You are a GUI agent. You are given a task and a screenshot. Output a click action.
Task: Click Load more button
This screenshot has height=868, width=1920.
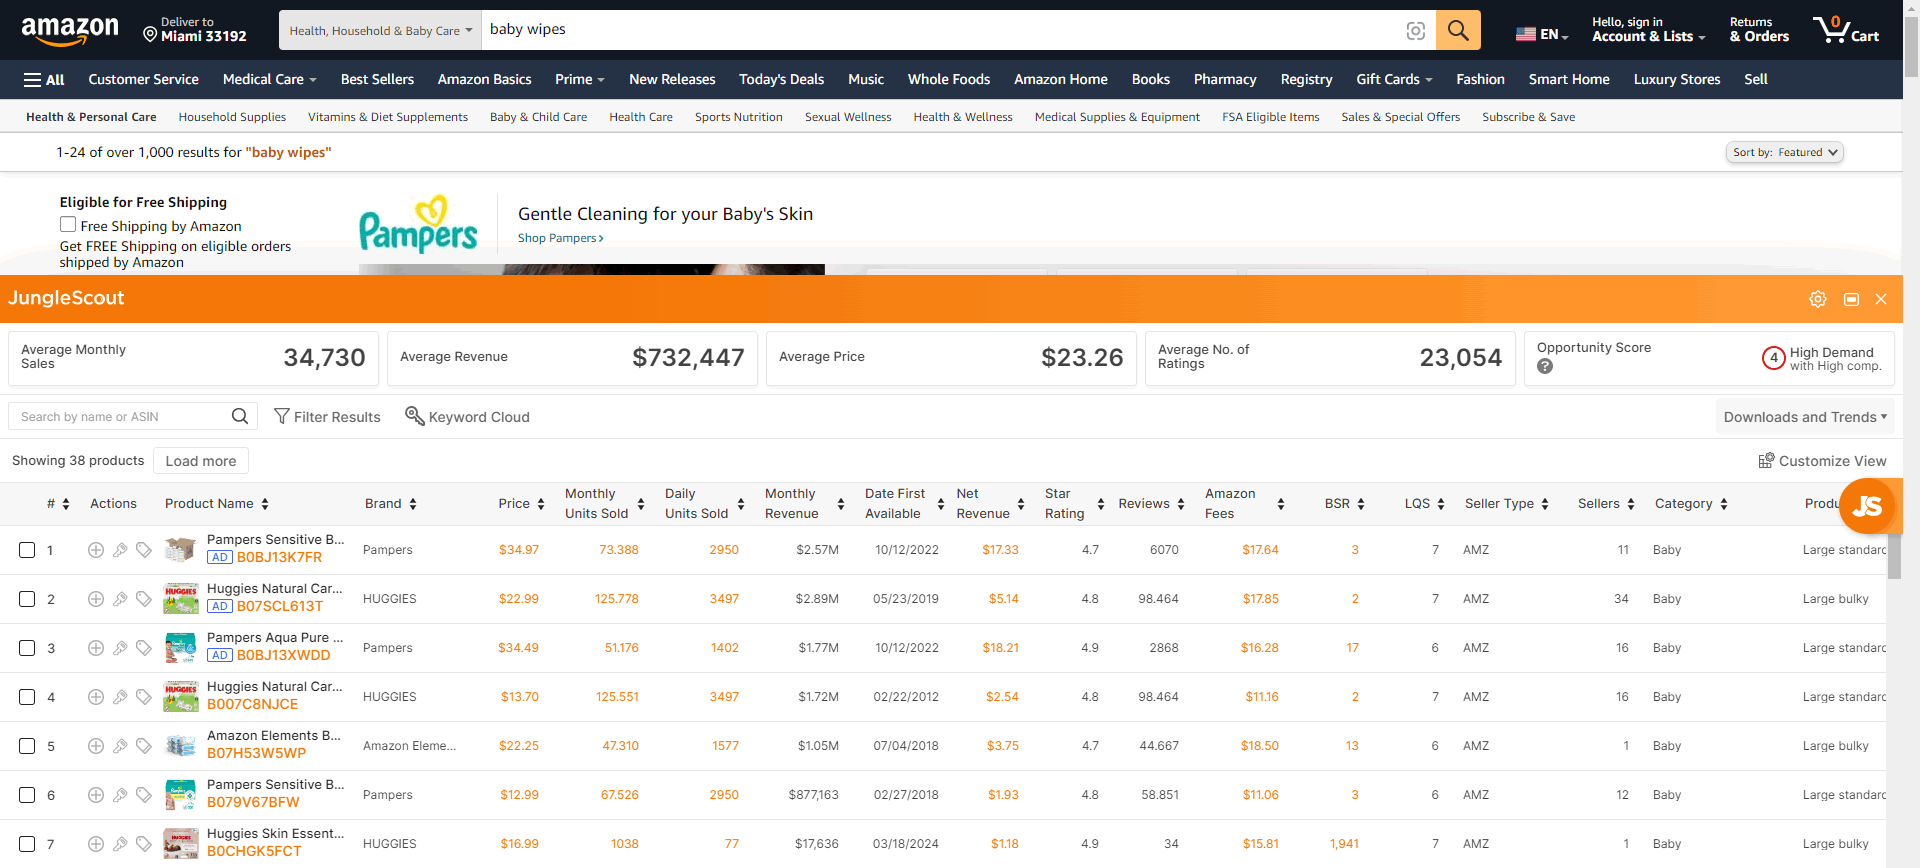(201, 461)
